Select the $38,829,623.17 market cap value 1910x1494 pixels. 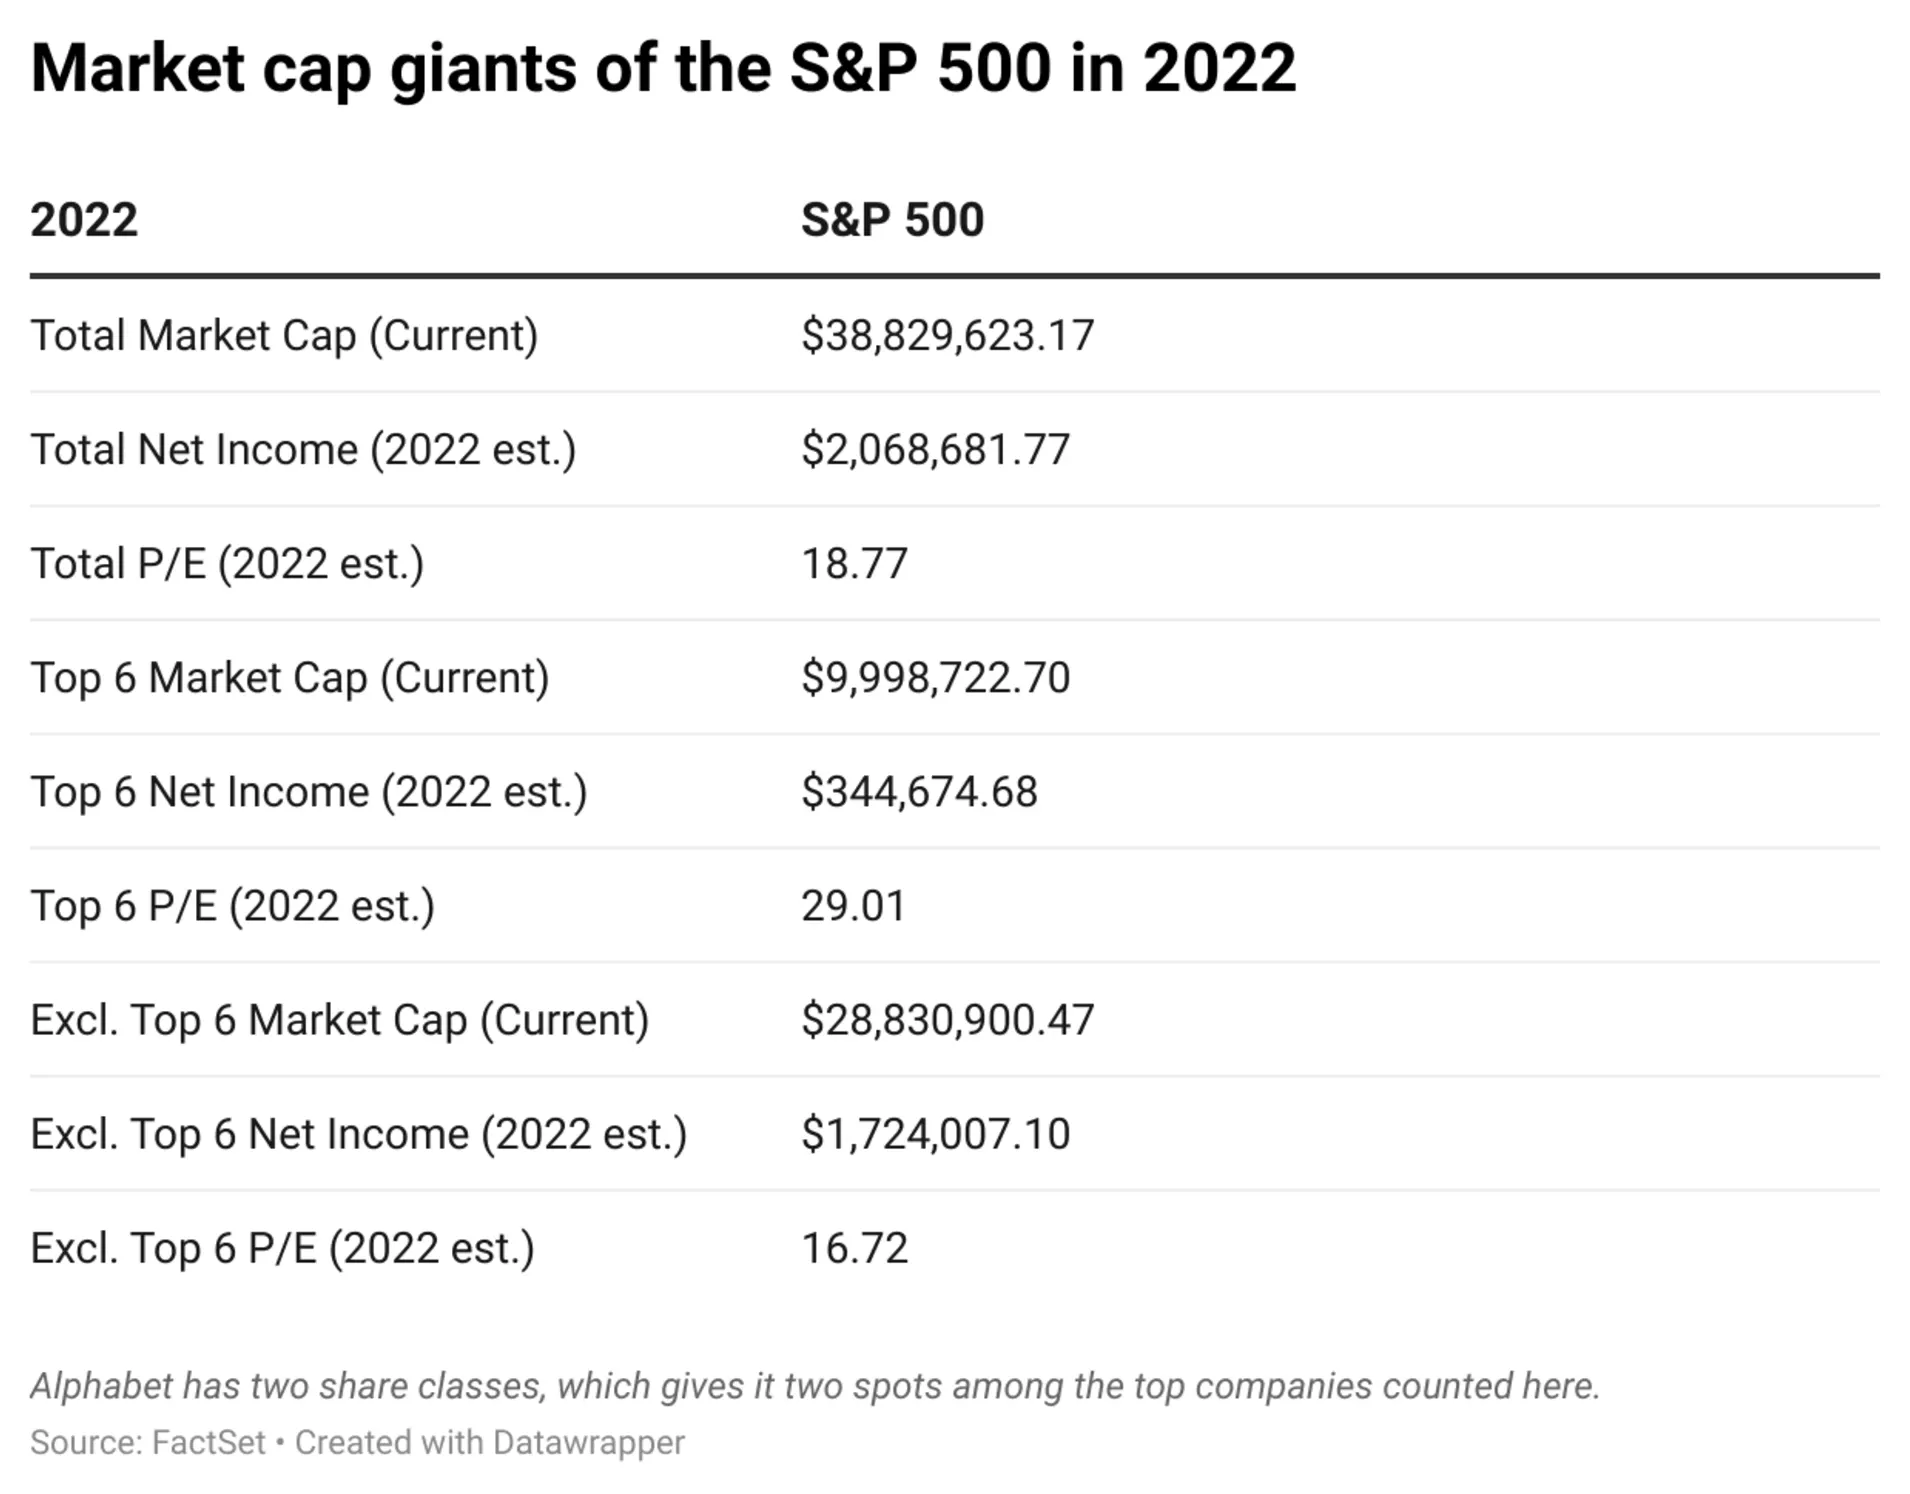coord(947,336)
